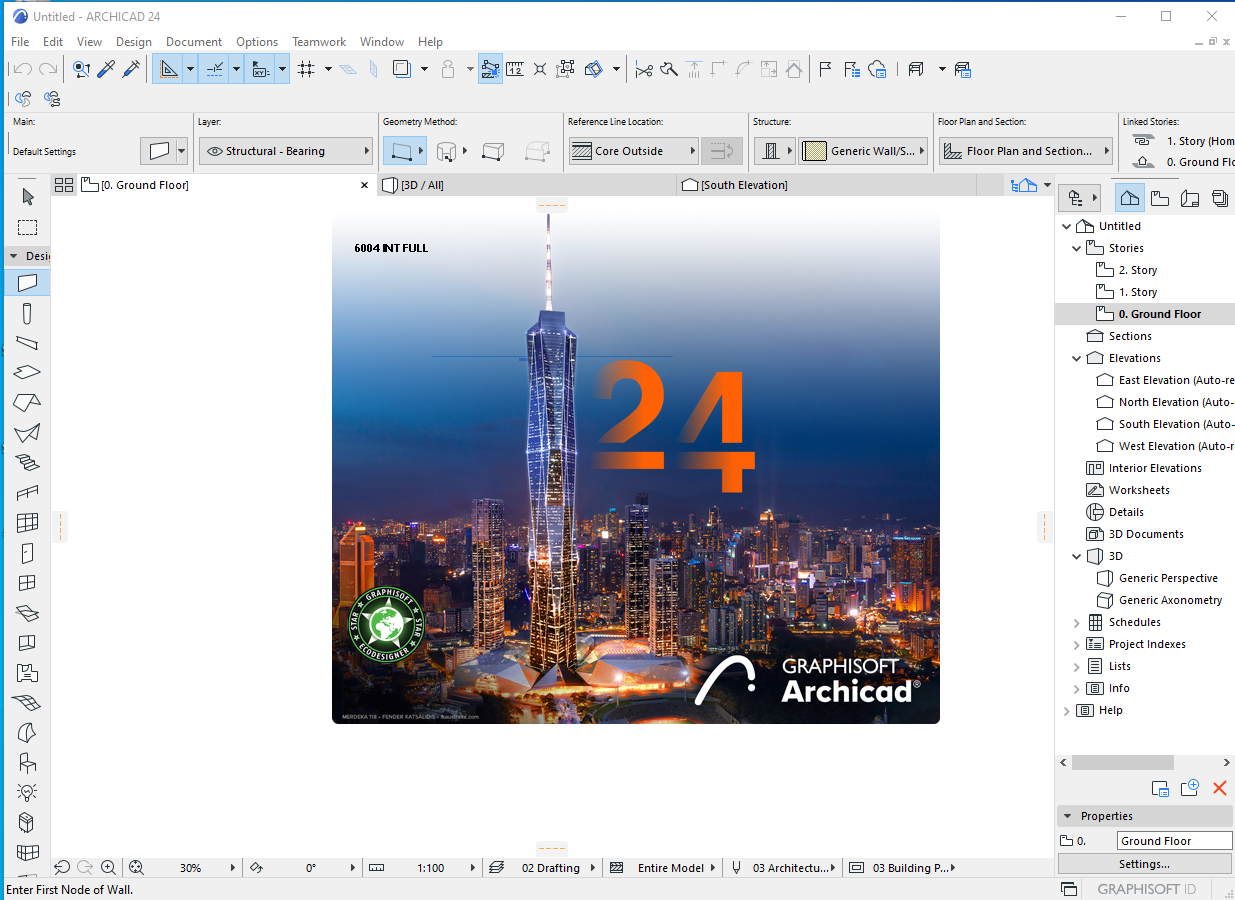Click the Zoom In magnifier icon
The image size is (1235, 900).
coord(108,868)
